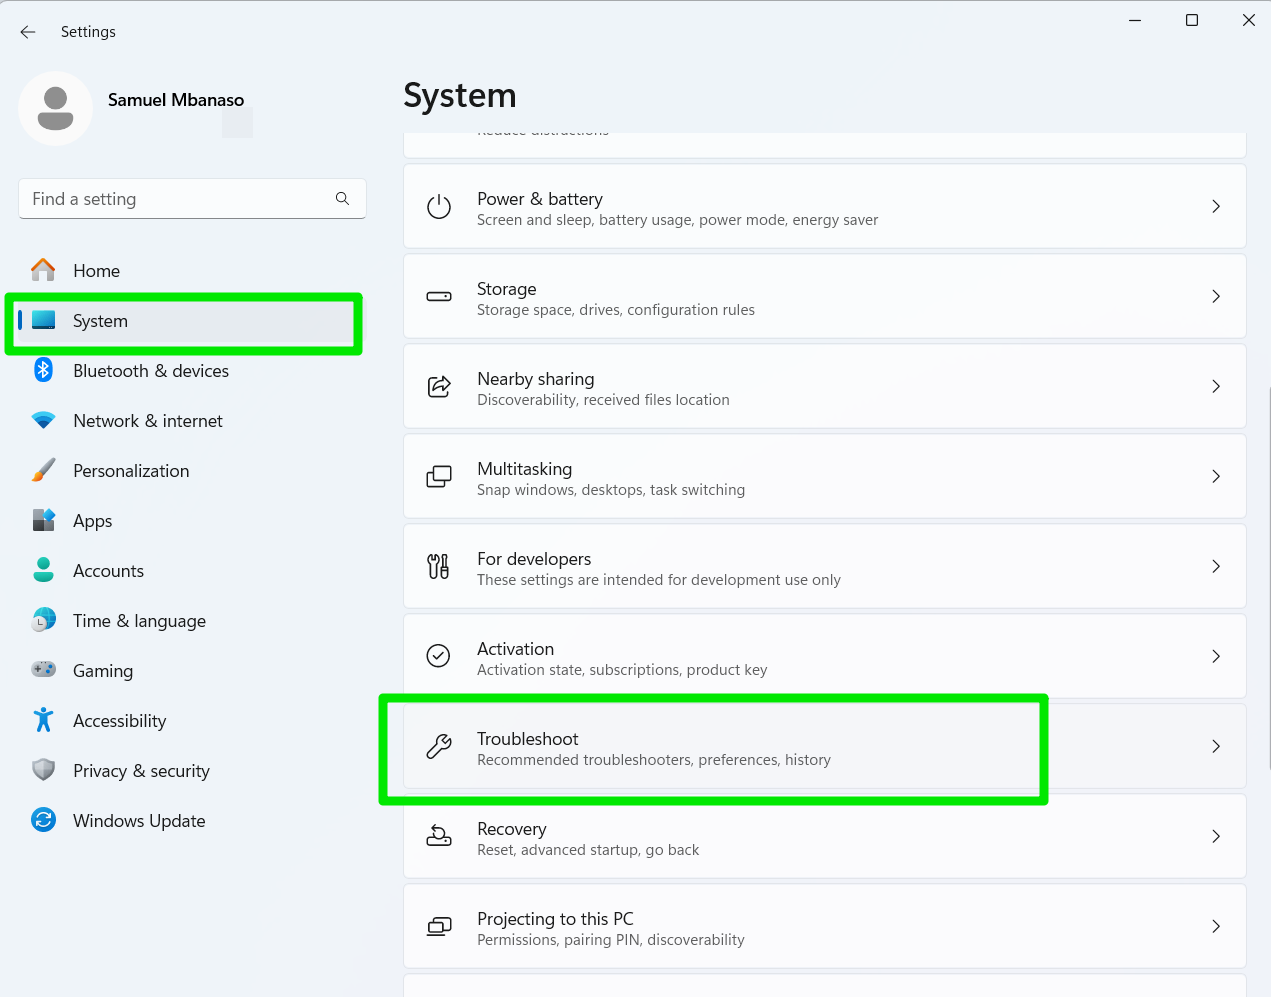Click the Nearby sharing share icon
This screenshot has width=1271, height=997.
click(439, 387)
